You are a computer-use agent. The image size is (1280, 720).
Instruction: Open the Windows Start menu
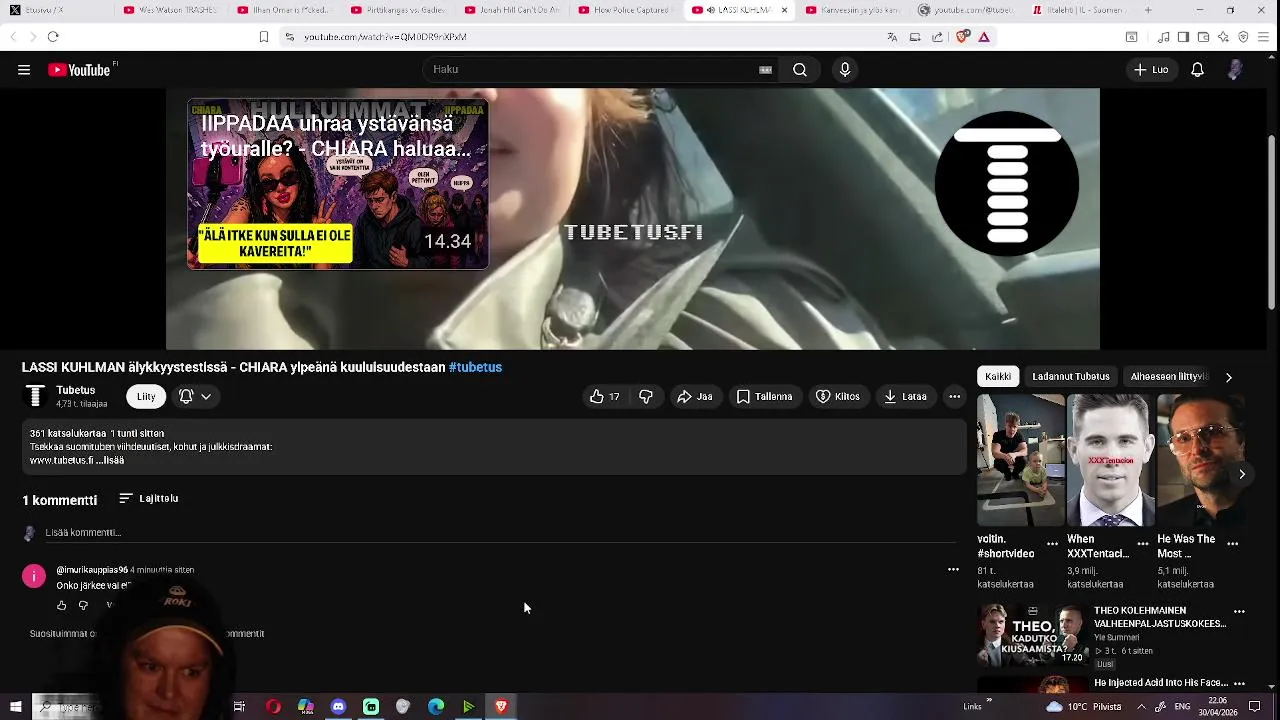click(x=15, y=707)
